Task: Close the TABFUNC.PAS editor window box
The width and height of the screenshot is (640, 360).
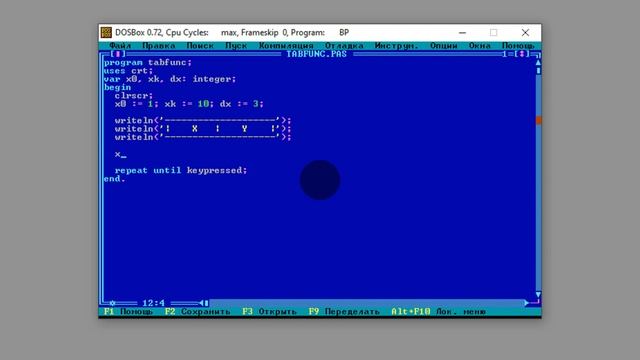Action: 118,54
